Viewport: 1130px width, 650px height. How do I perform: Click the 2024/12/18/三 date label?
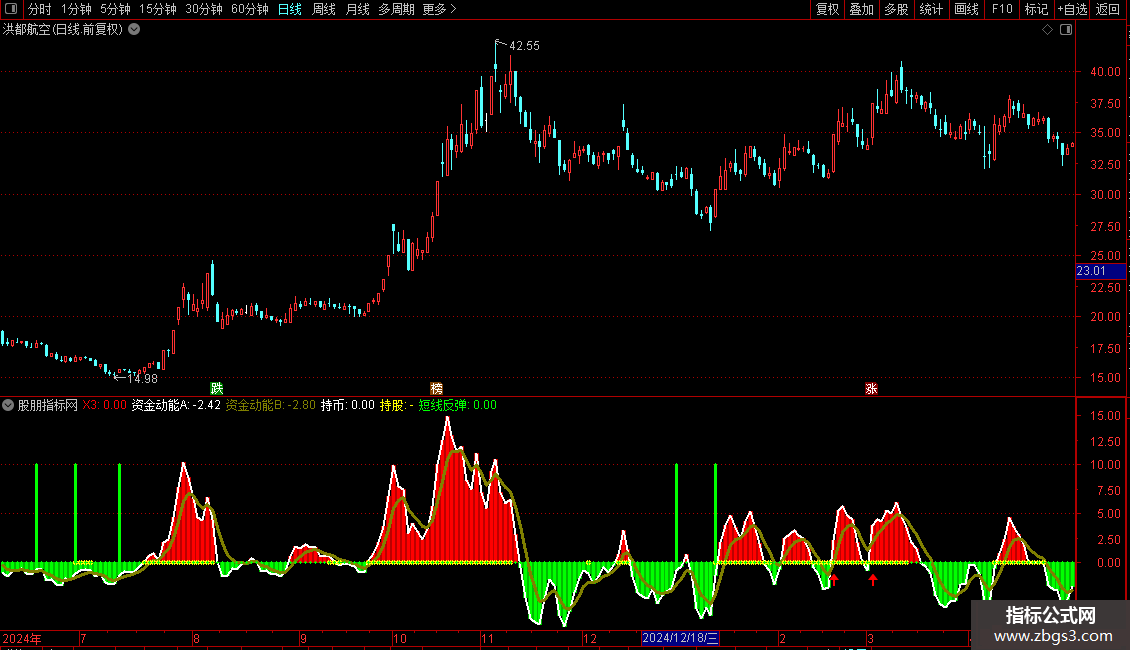tap(680, 638)
